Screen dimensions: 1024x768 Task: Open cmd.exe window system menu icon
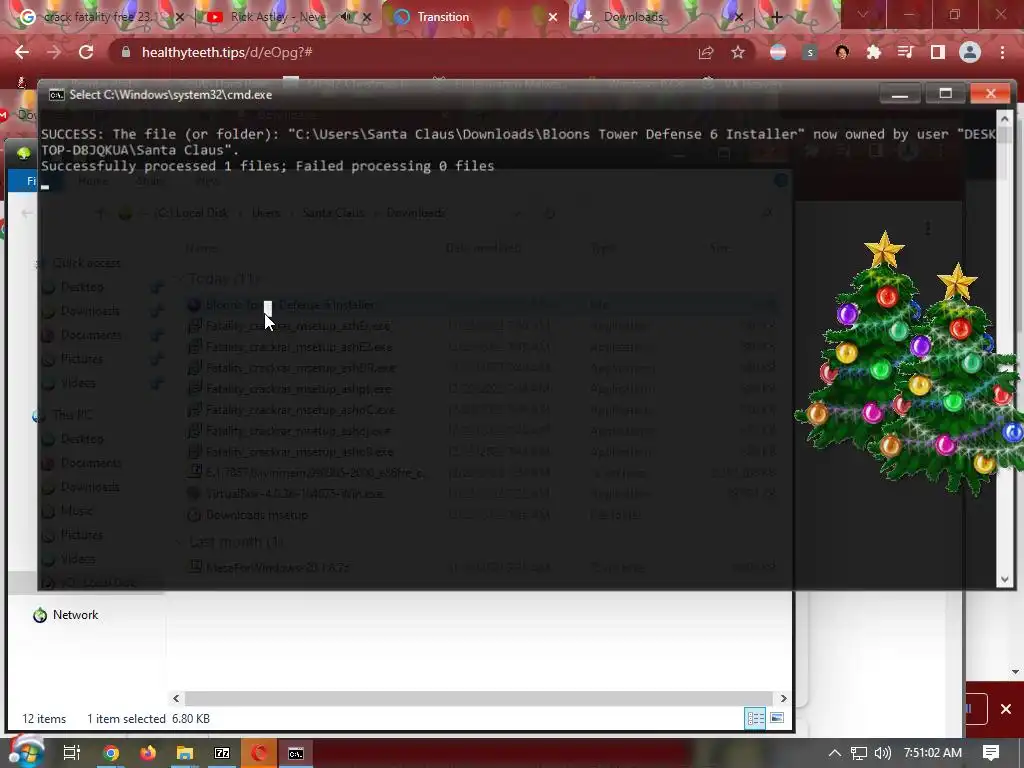coord(57,95)
